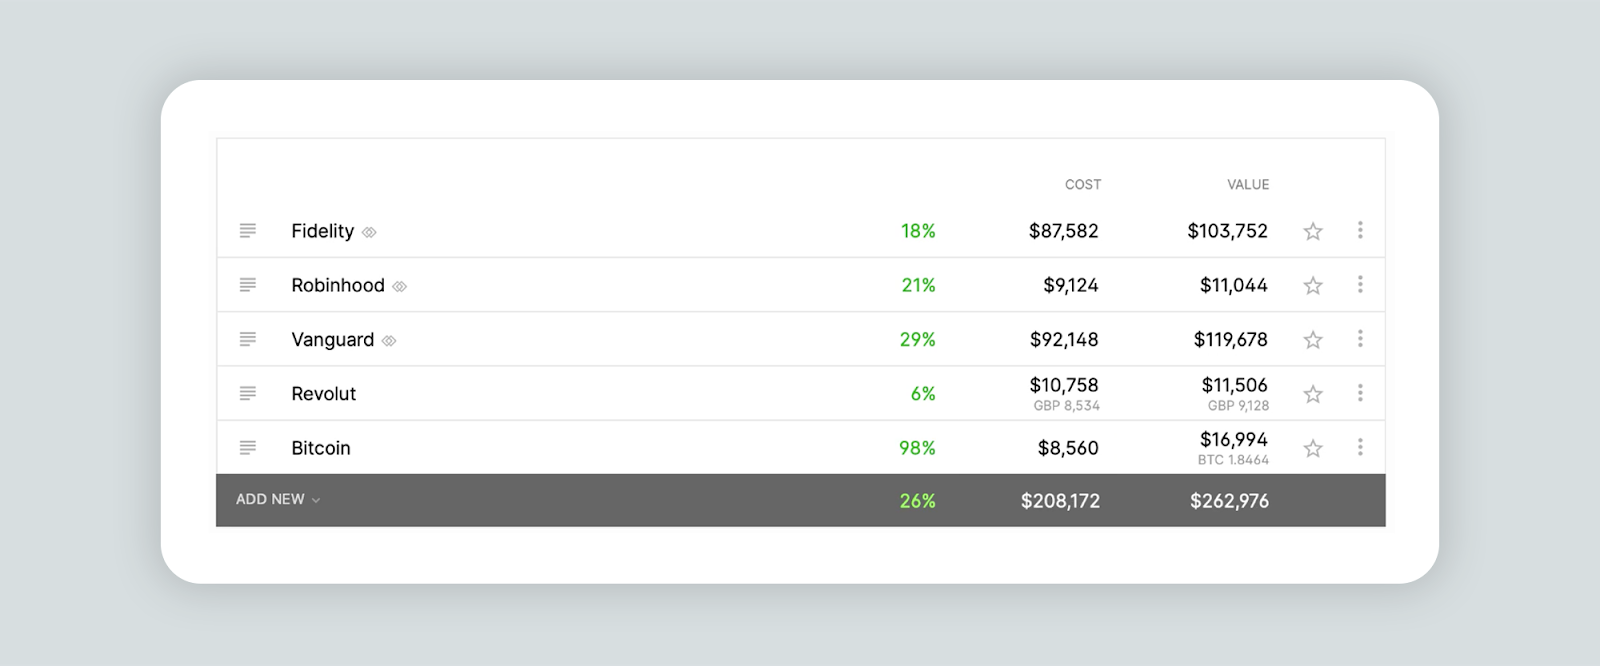
Task: Open Vanguard row's more options
Action: pyautogui.click(x=1360, y=338)
